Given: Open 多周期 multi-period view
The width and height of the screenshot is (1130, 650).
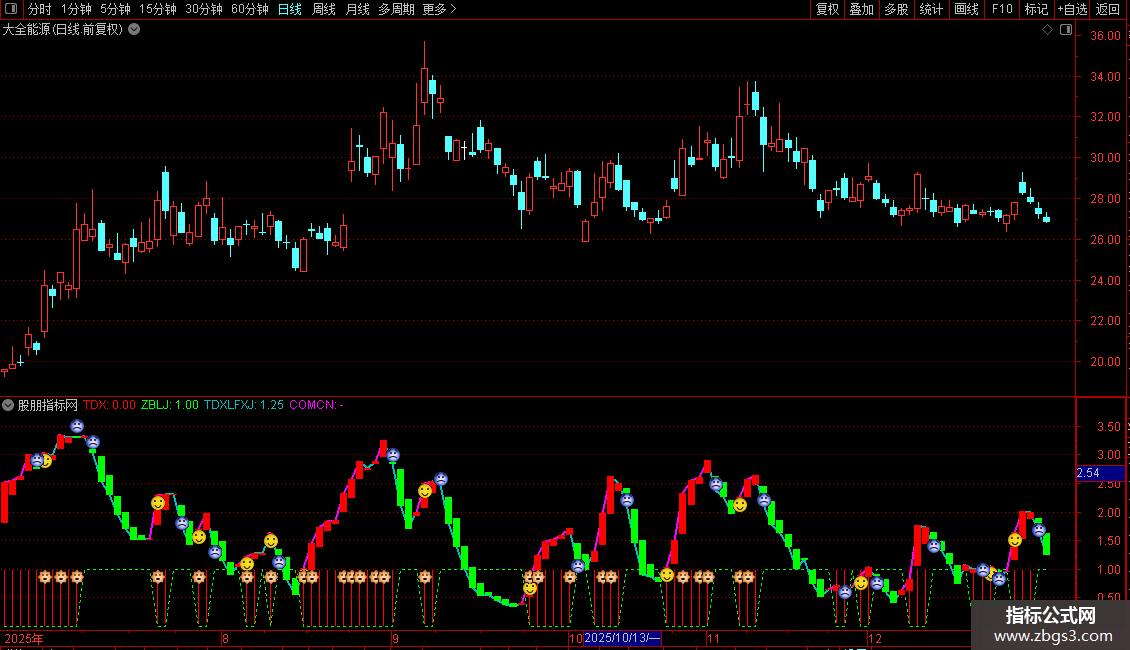Looking at the screenshot, I should [396, 9].
